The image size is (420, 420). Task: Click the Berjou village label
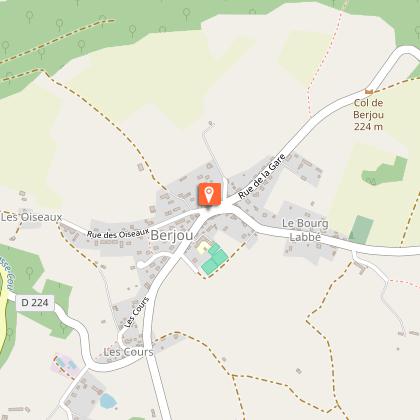(x=172, y=235)
